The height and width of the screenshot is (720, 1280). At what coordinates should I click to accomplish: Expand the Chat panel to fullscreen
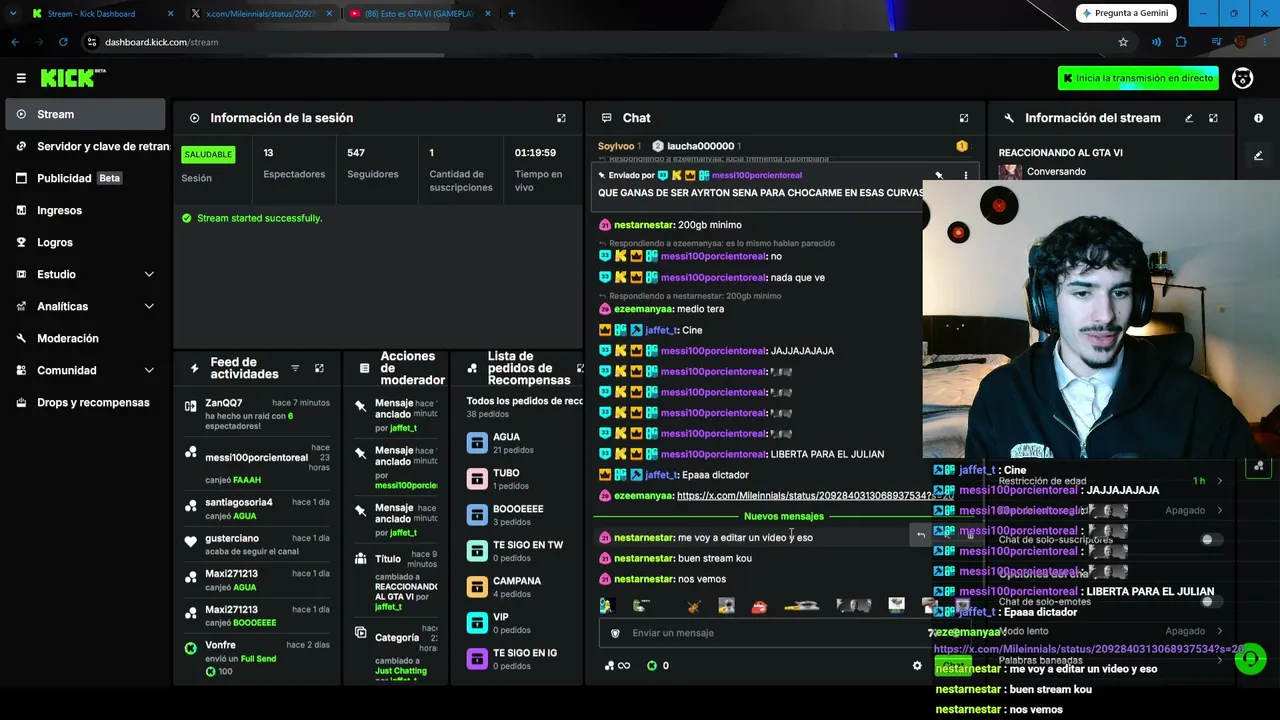tap(964, 118)
